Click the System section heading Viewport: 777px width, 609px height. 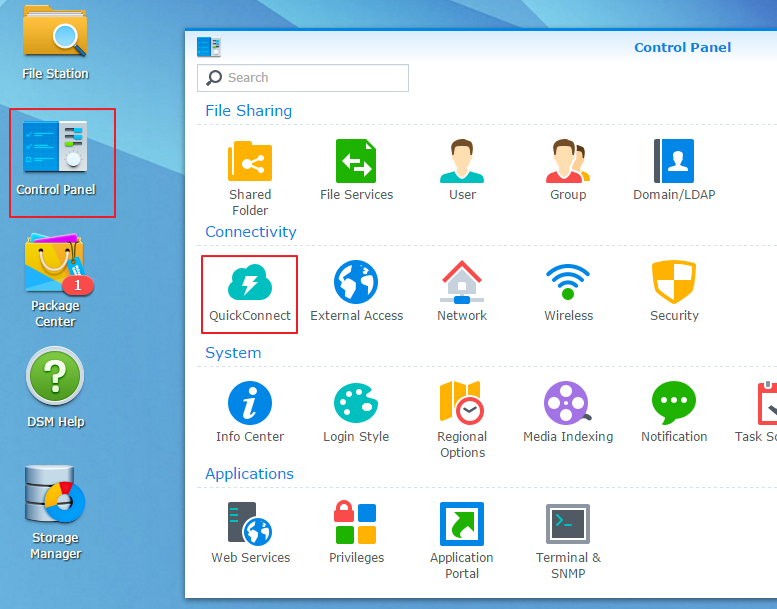233,353
